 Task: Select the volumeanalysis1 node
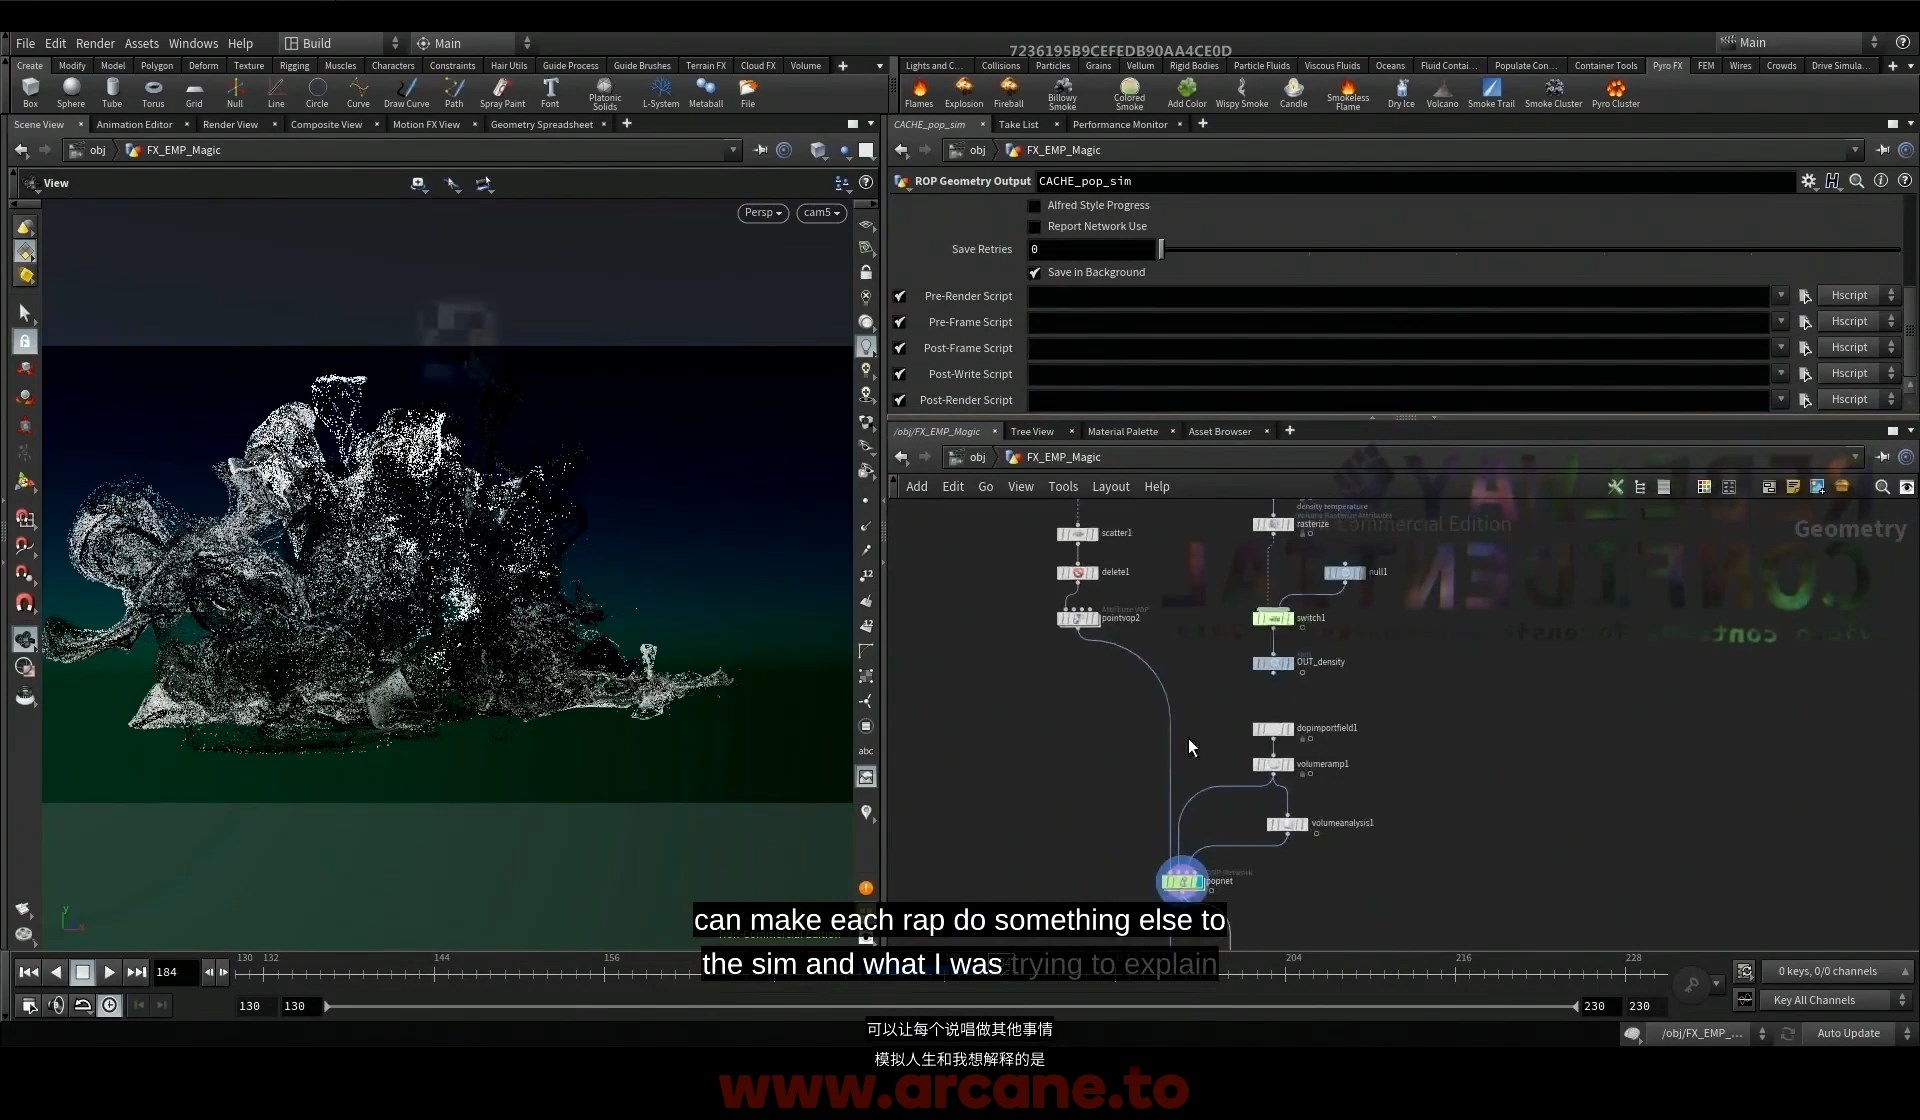pos(1287,824)
